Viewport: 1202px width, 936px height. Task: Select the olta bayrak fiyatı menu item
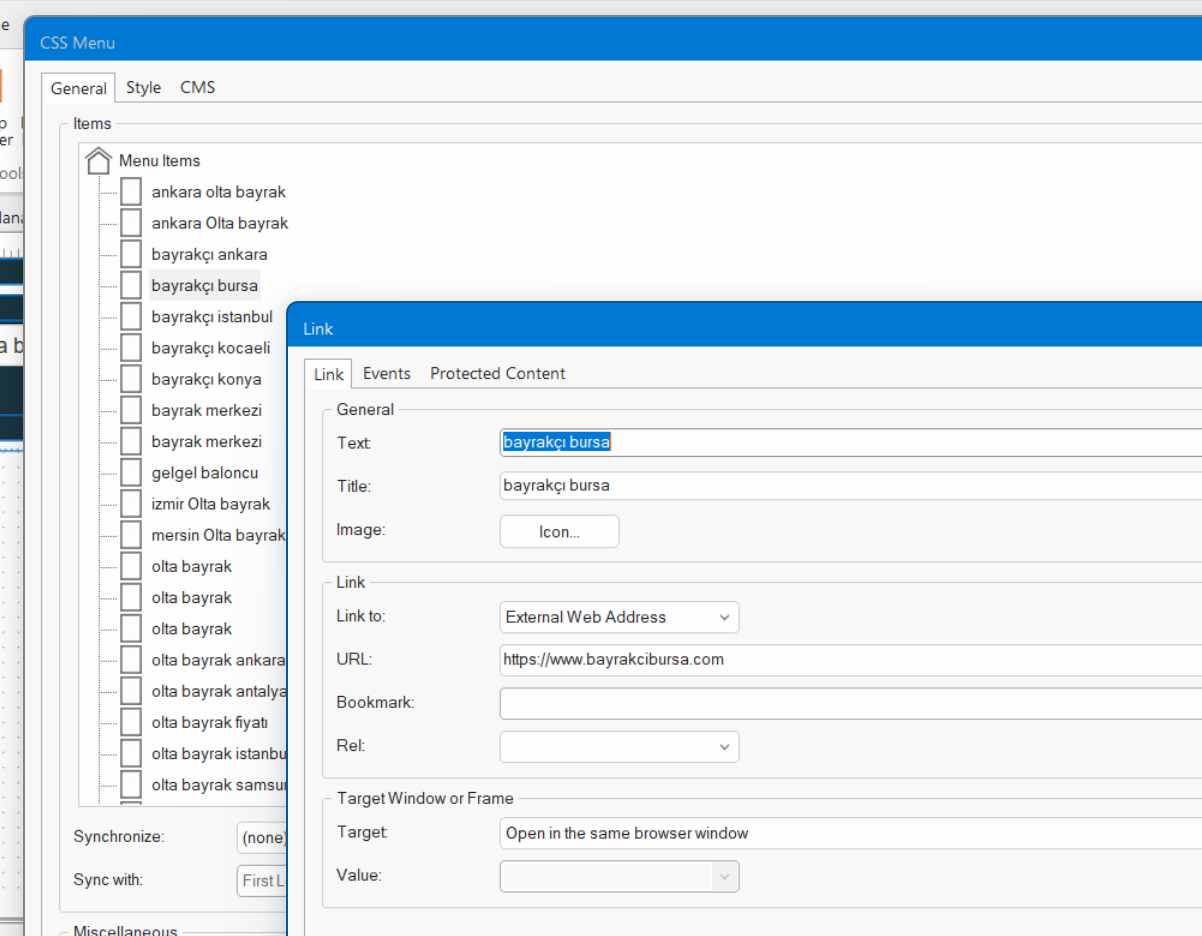click(210, 722)
